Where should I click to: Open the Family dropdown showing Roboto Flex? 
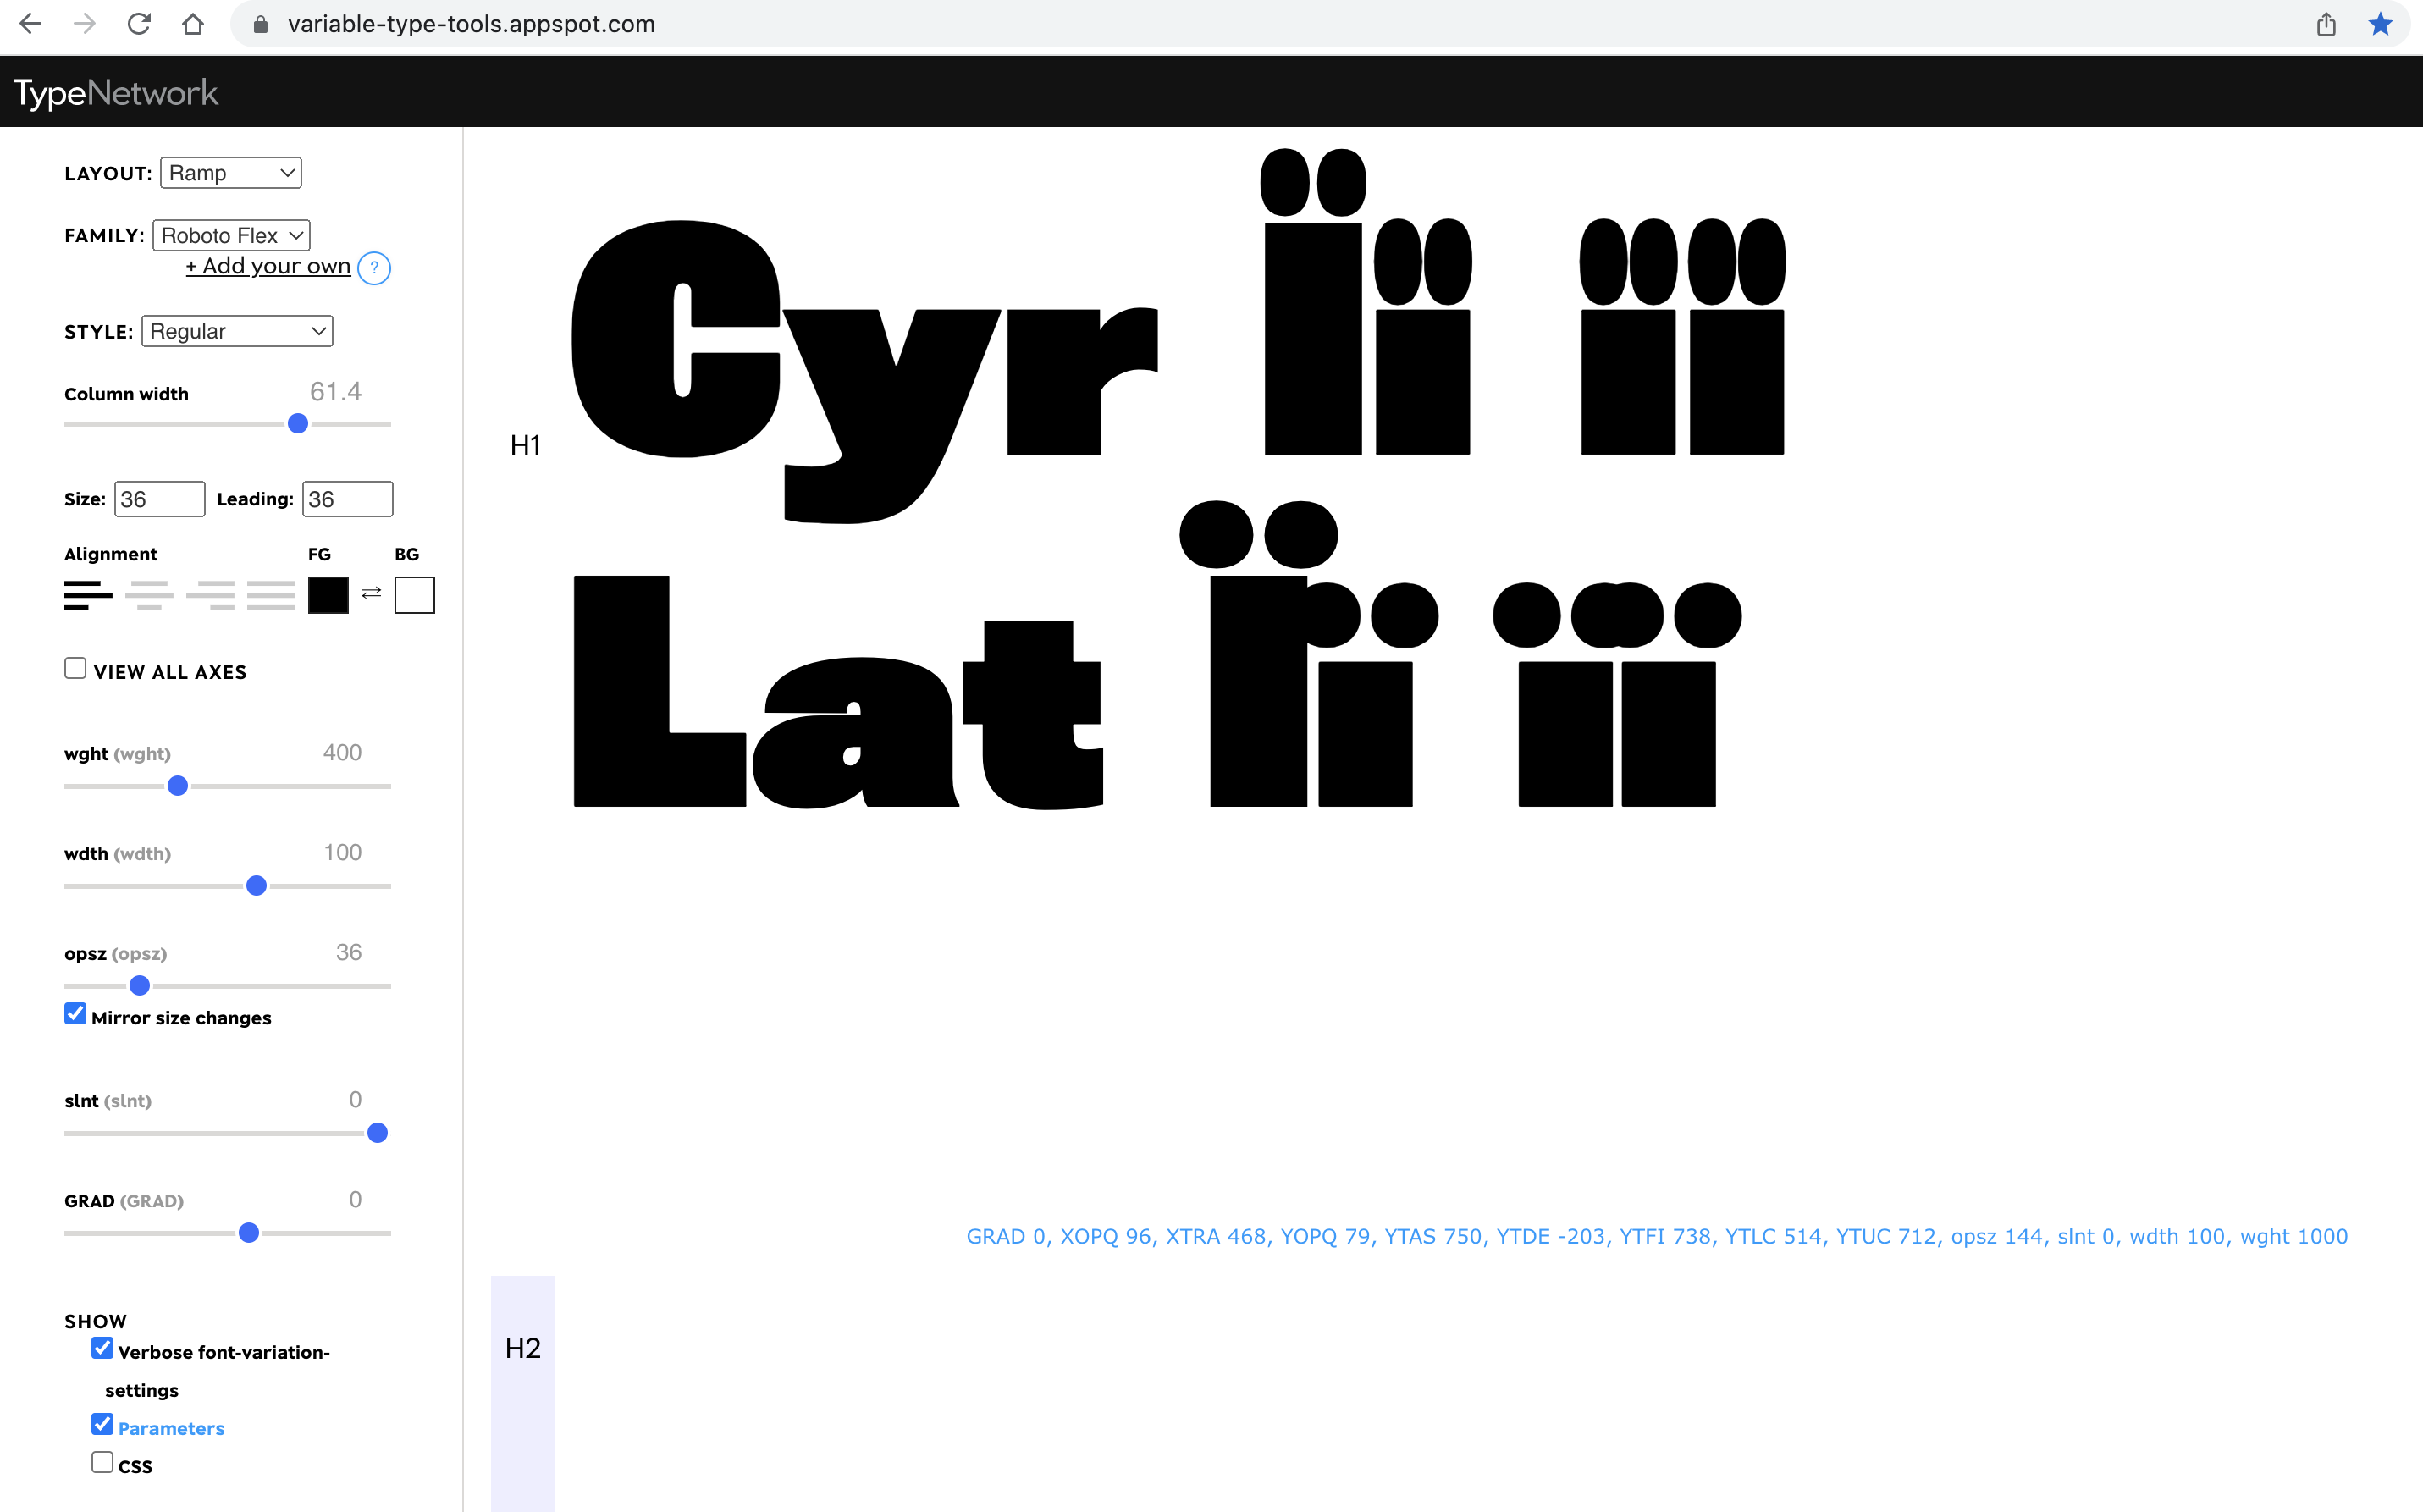click(231, 235)
